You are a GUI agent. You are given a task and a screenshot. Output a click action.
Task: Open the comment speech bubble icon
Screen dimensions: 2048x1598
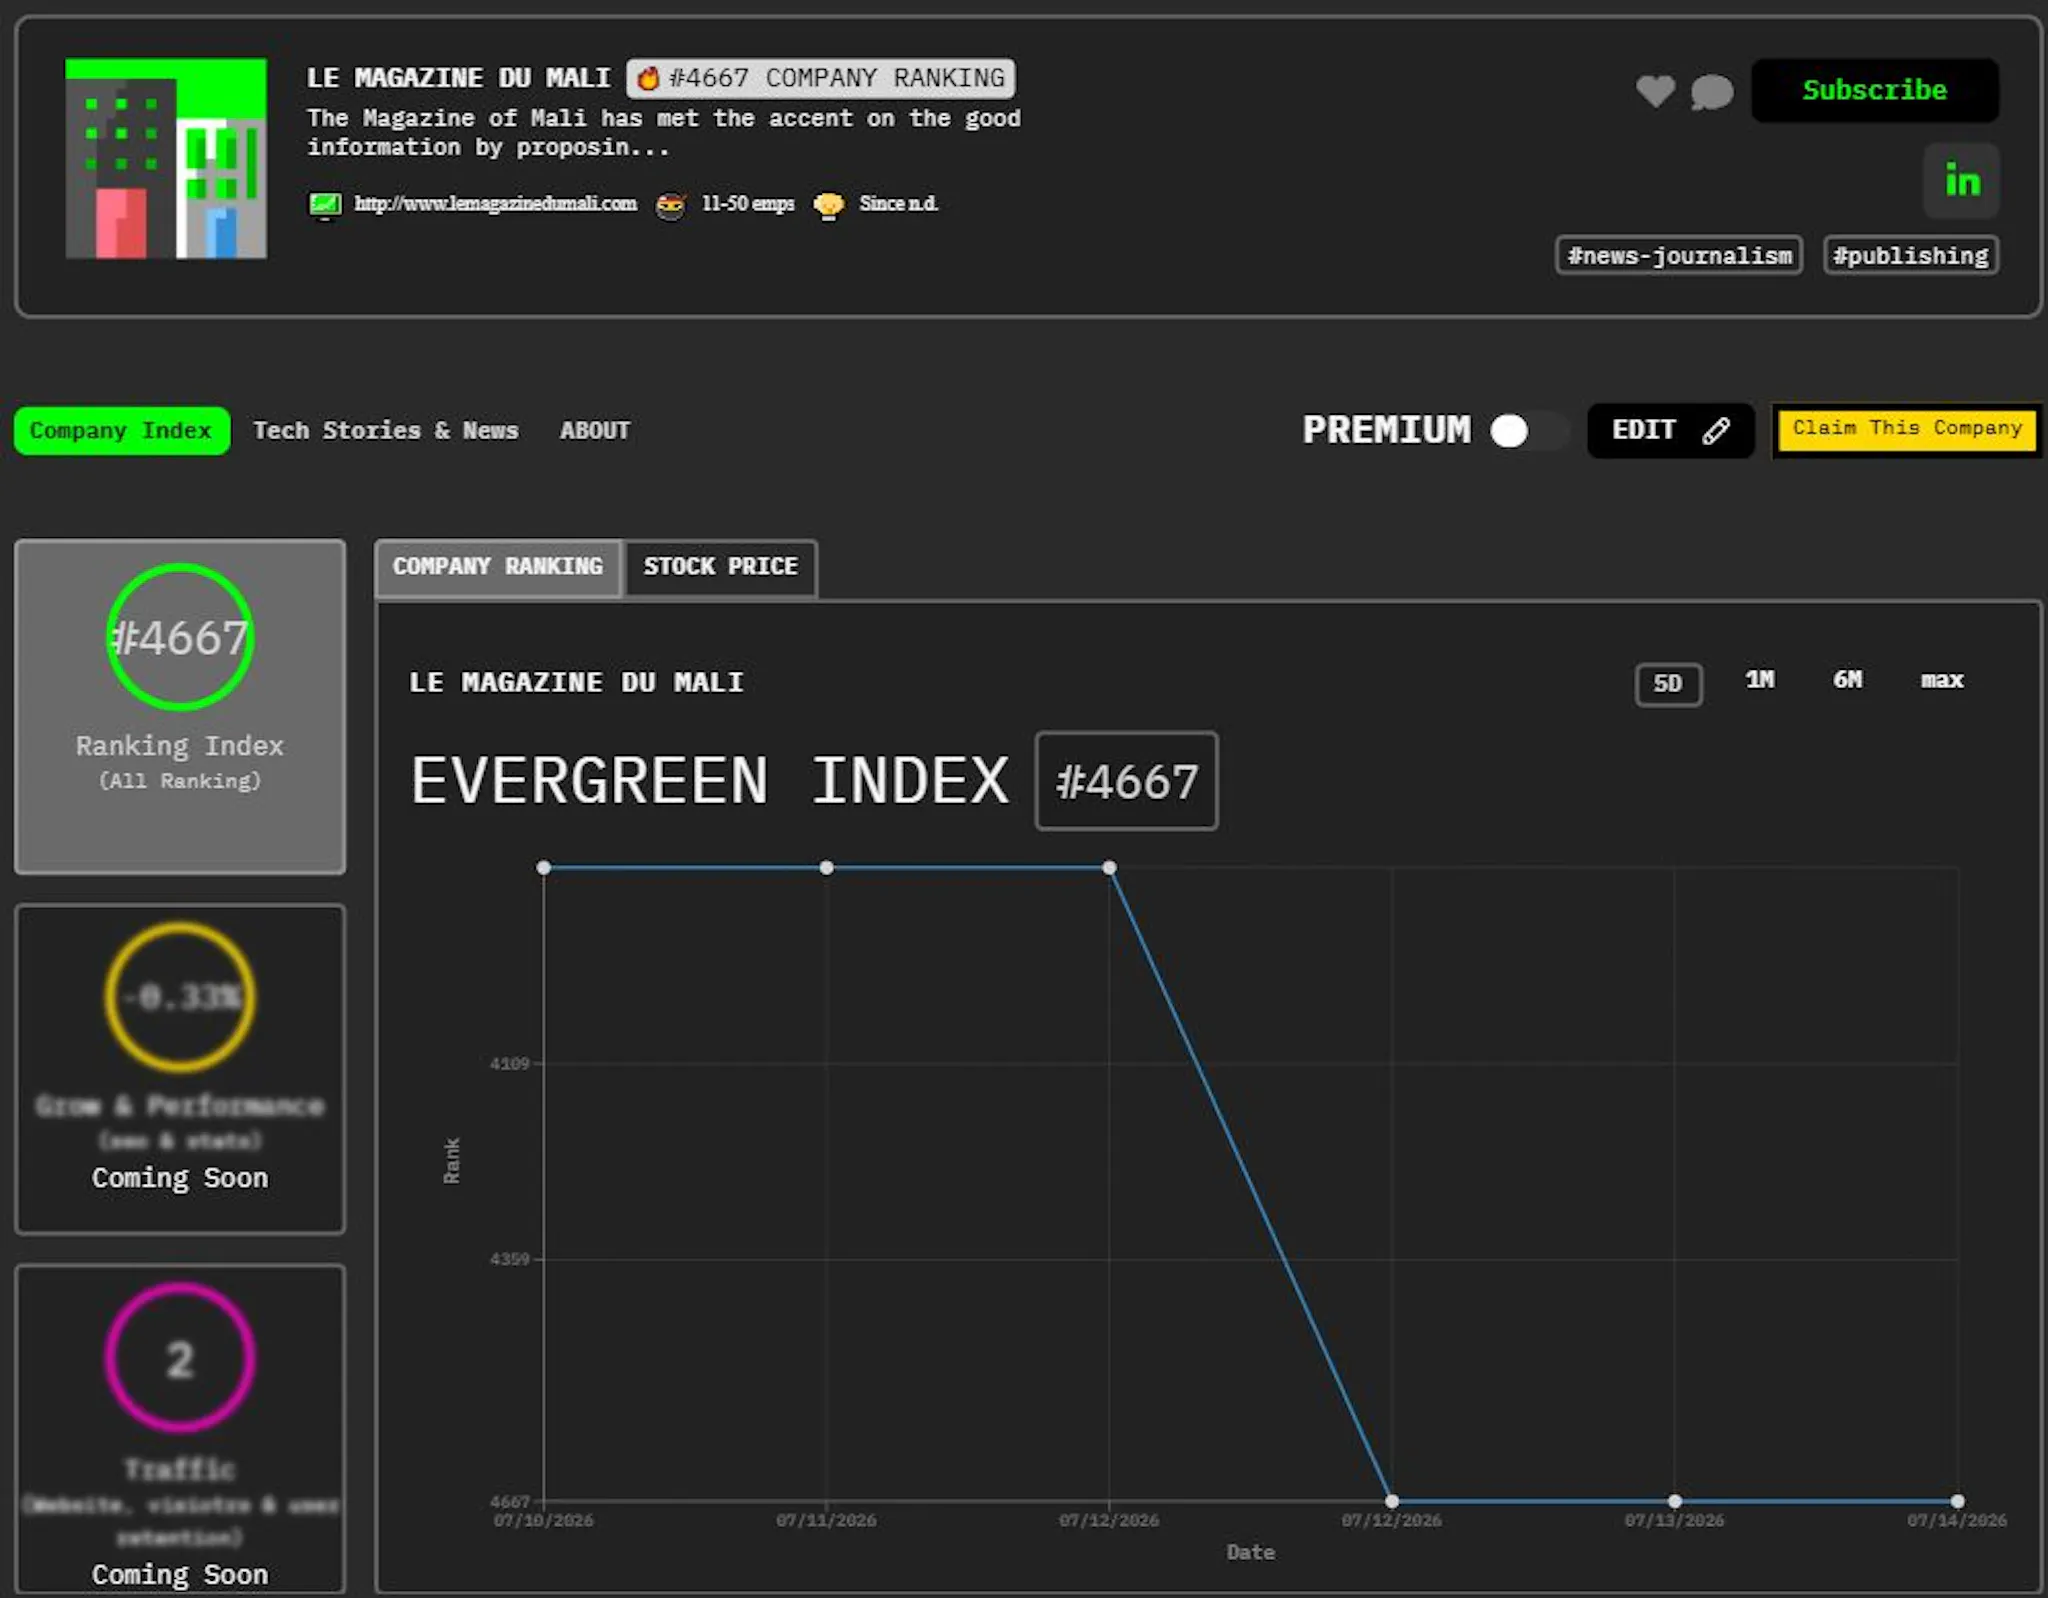tap(1712, 92)
